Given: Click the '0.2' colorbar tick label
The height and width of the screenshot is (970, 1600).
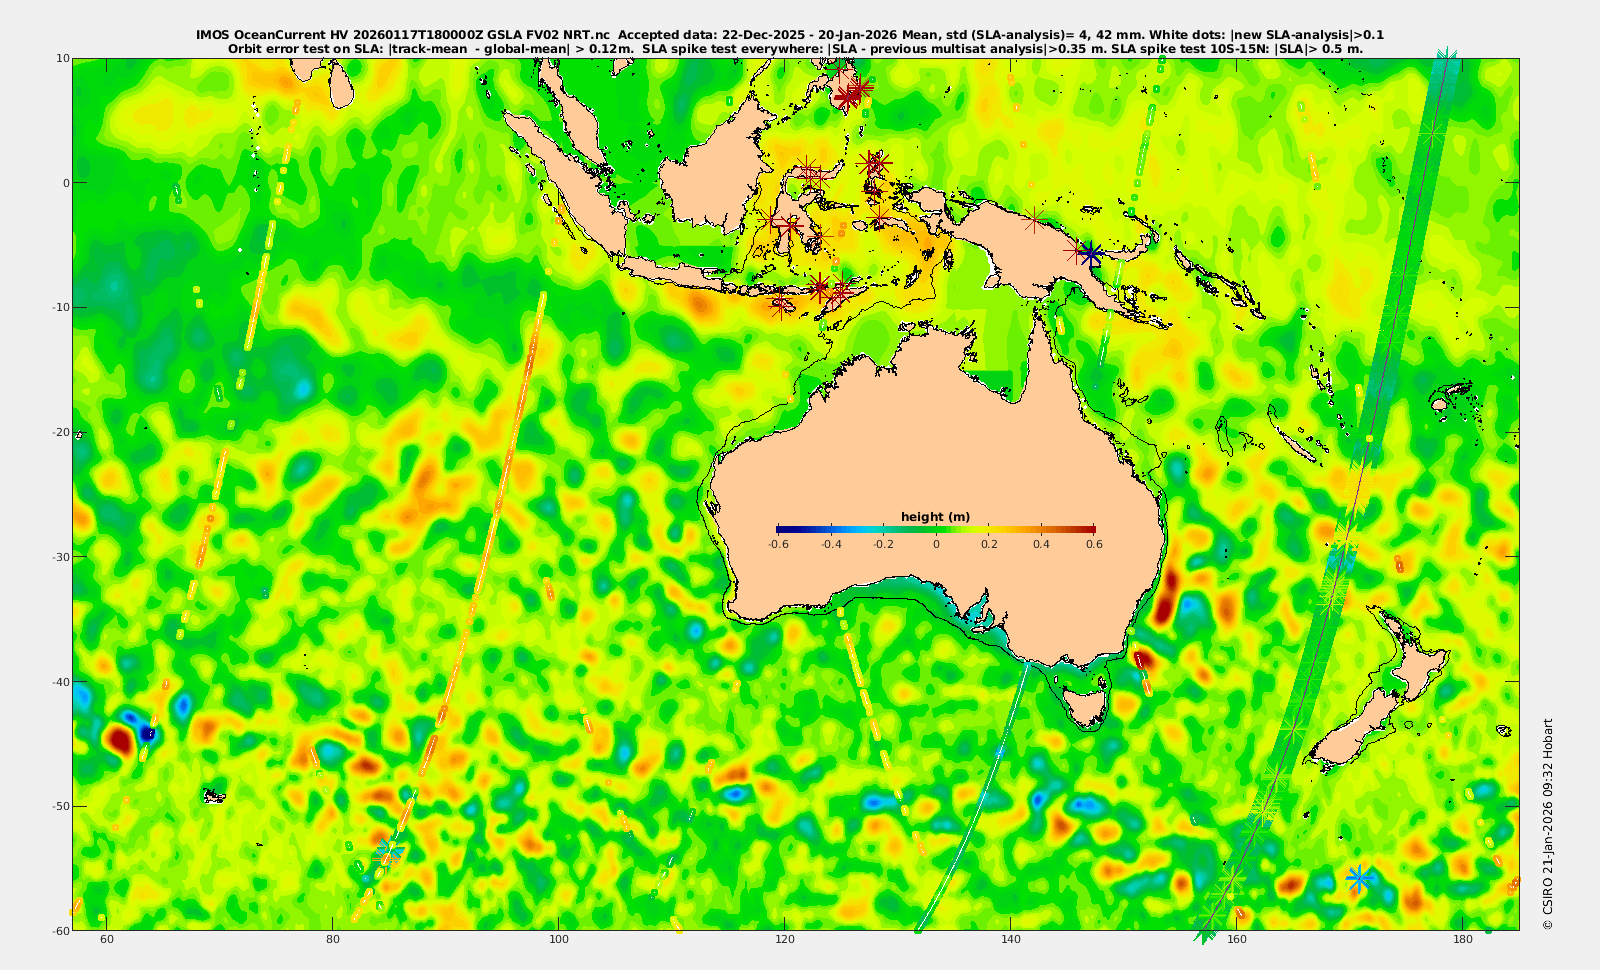Looking at the screenshot, I should (989, 545).
